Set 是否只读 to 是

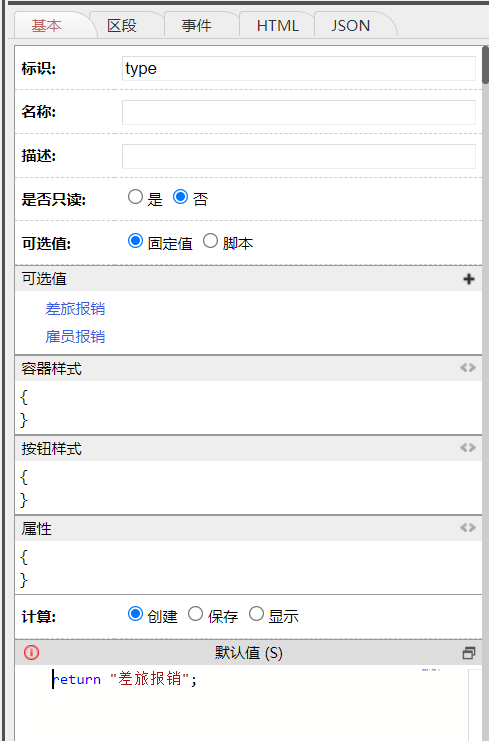(135, 197)
